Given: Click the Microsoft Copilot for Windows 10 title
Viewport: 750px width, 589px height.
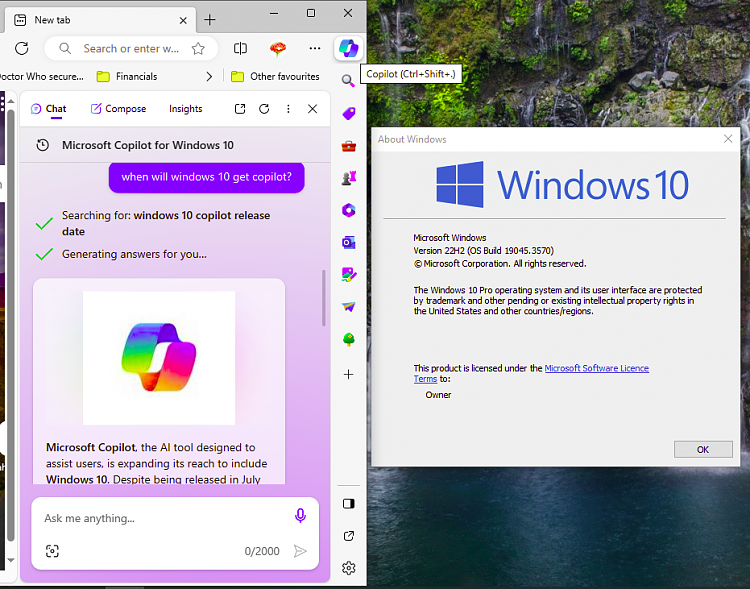Looking at the screenshot, I should click(148, 145).
